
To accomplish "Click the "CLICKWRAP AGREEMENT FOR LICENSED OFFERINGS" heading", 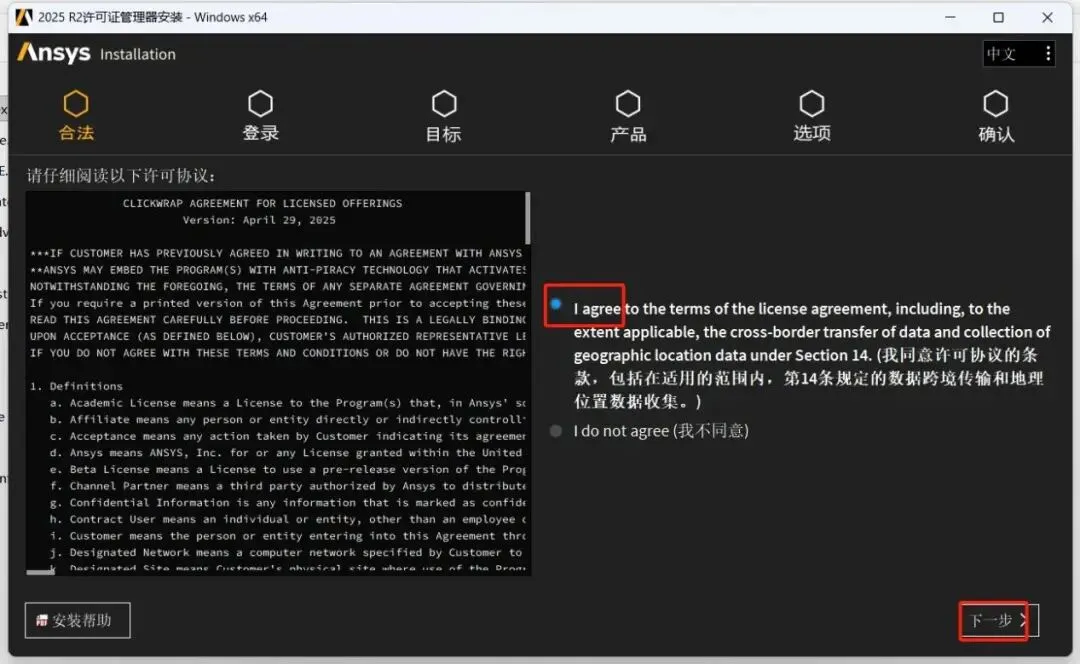I will 262,203.
